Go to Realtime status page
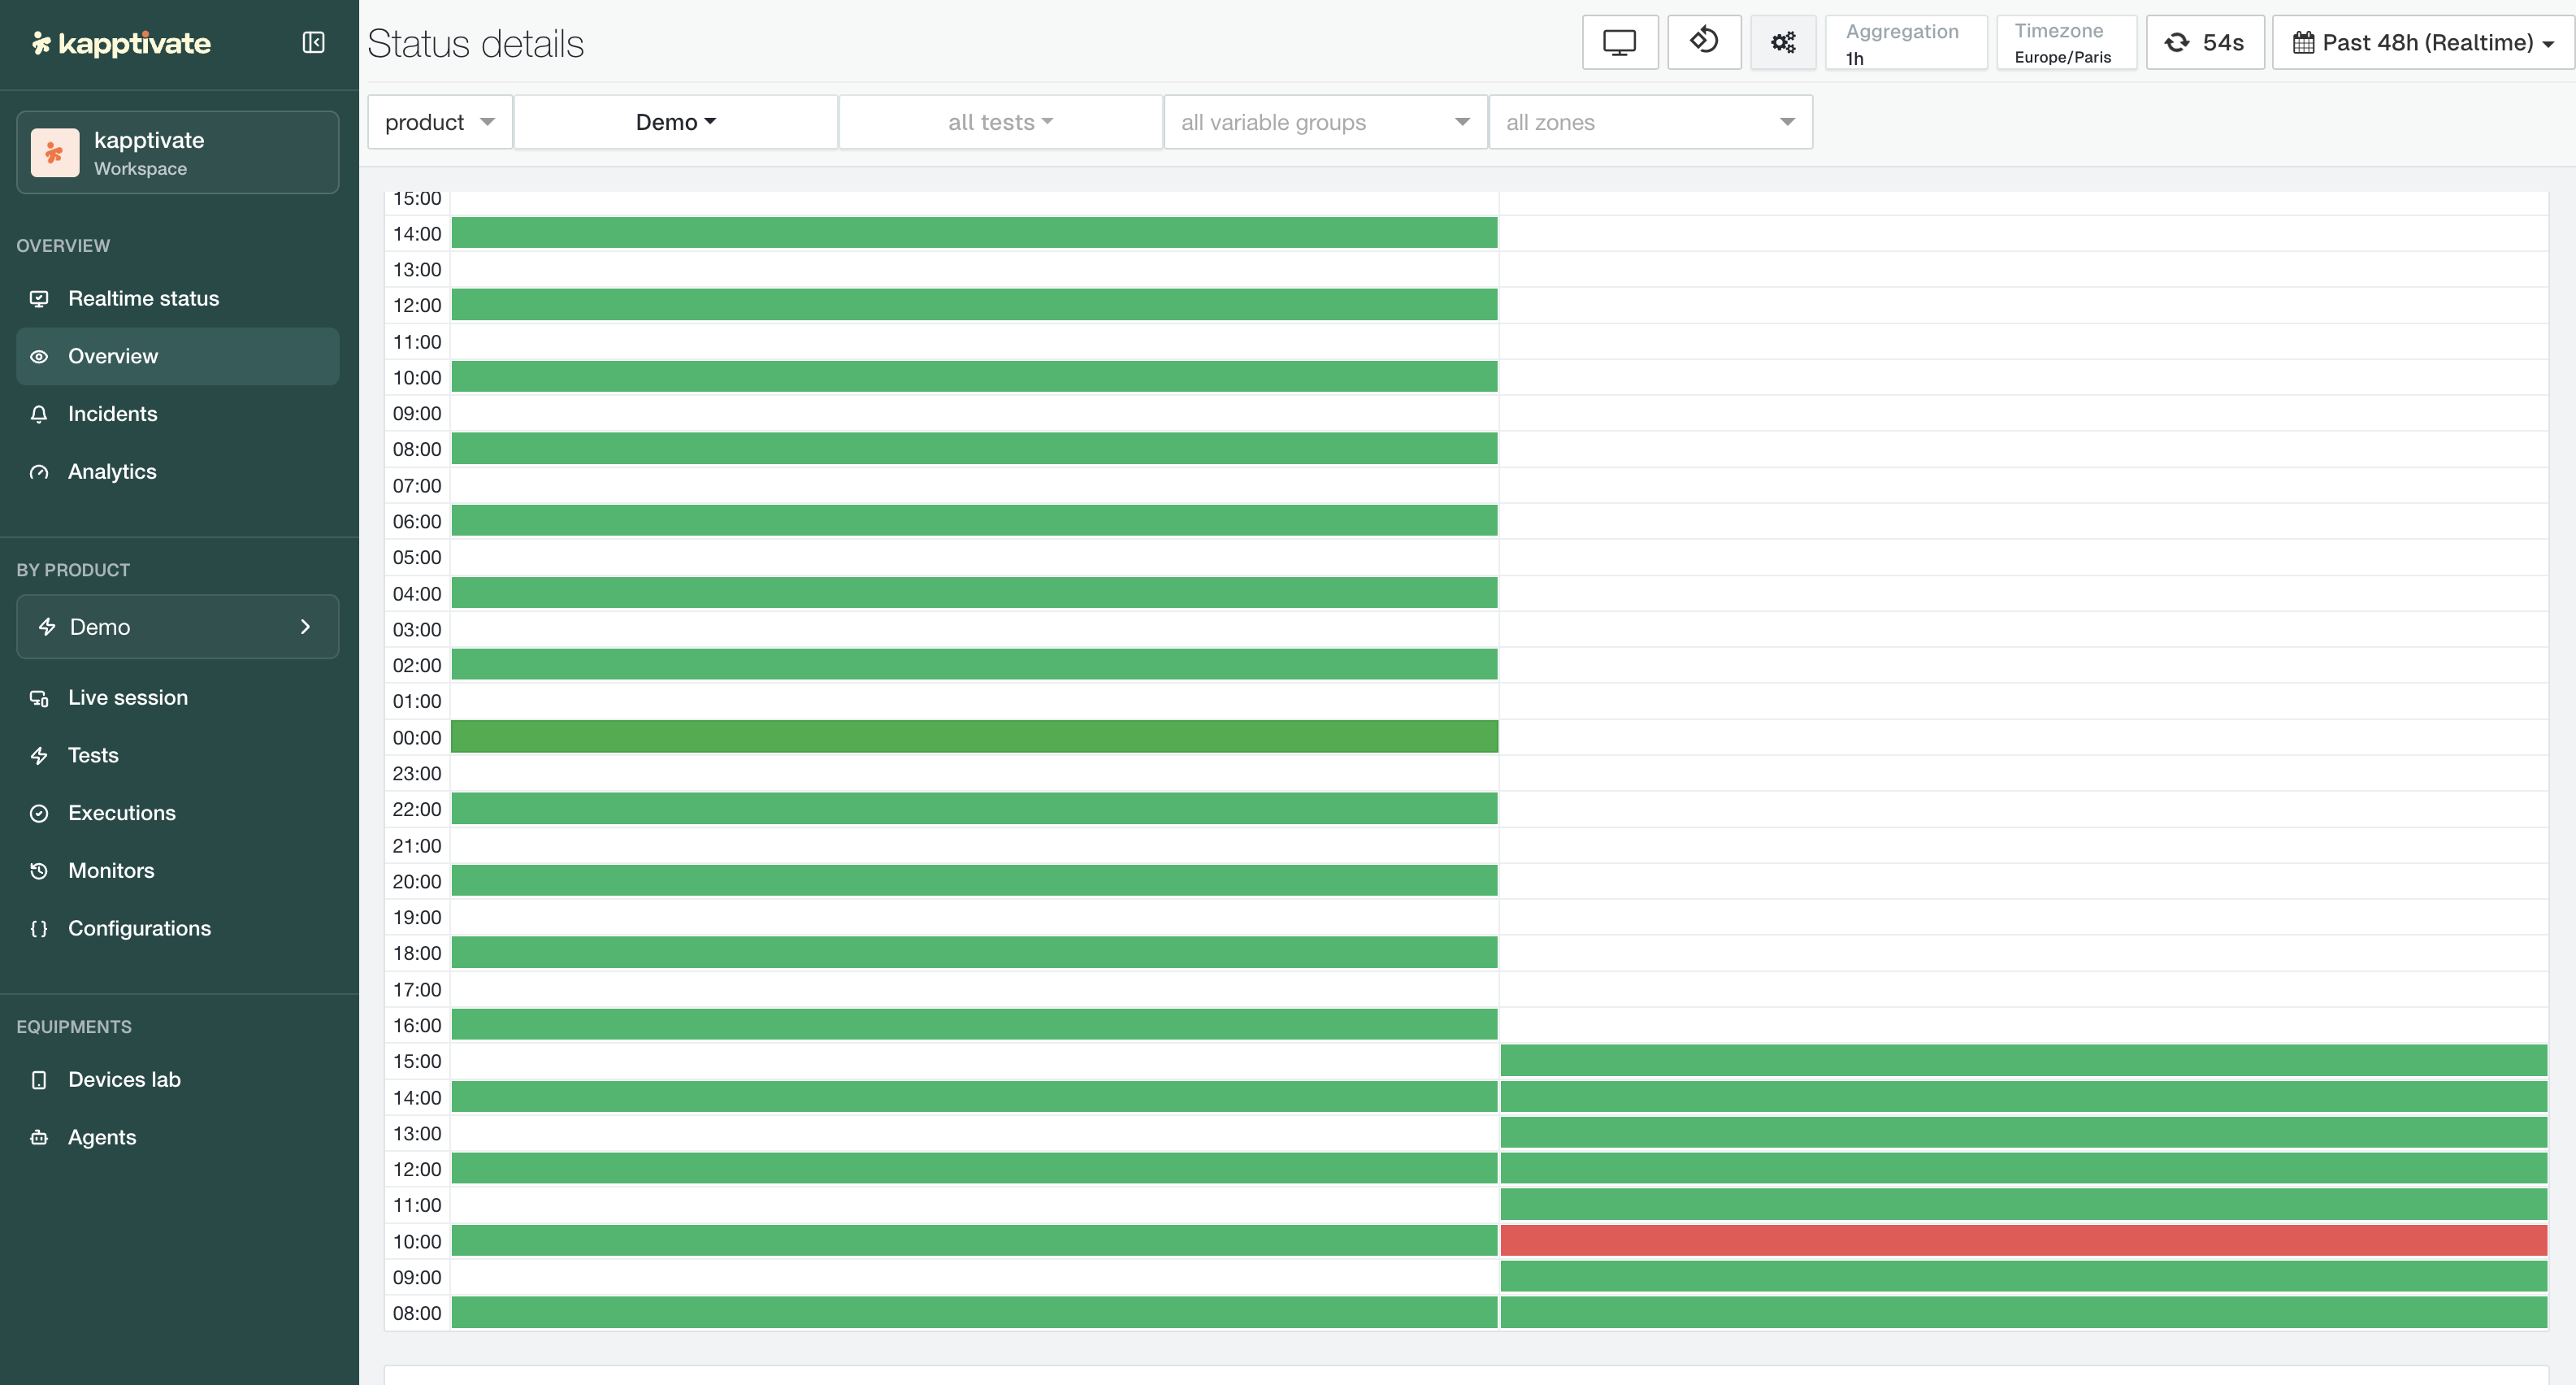 [143, 298]
